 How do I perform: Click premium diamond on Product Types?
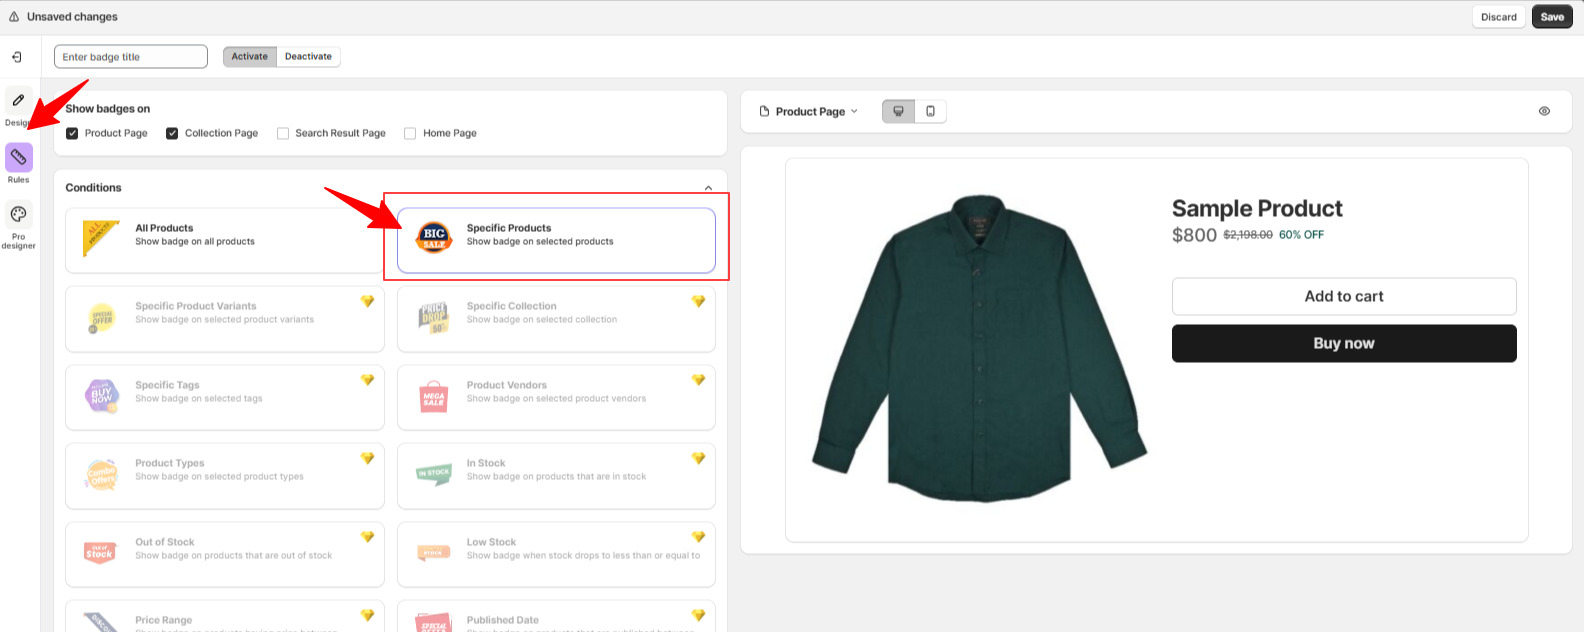(x=367, y=458)
